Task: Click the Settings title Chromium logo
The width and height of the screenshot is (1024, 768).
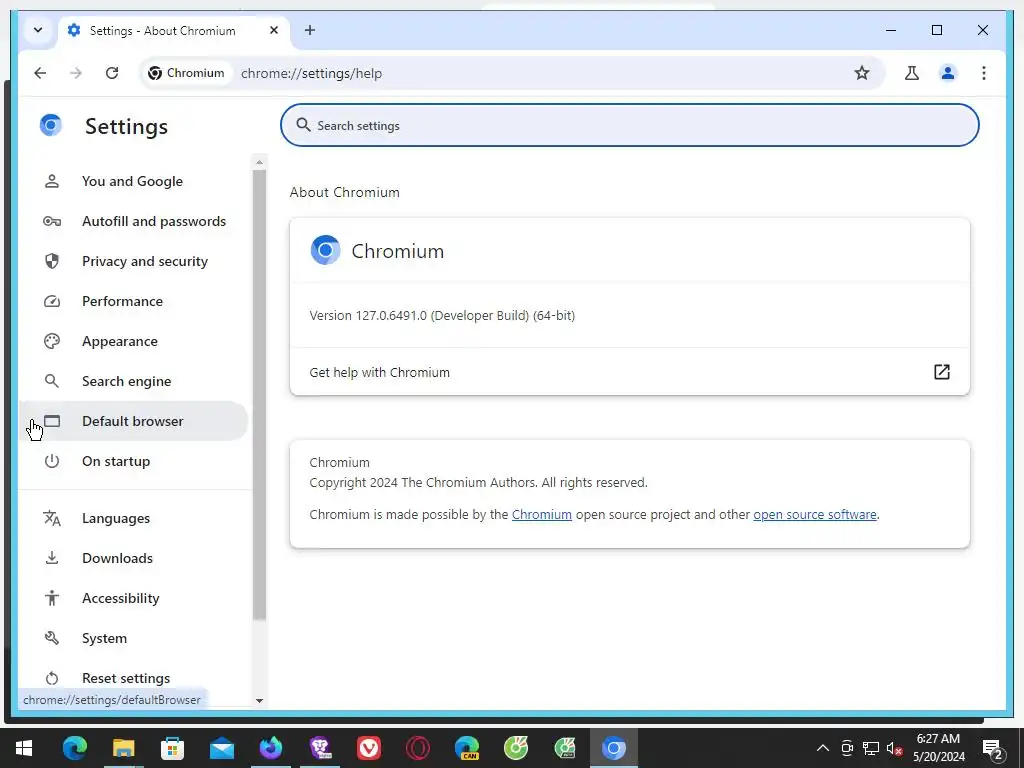Action: [50, 125]
